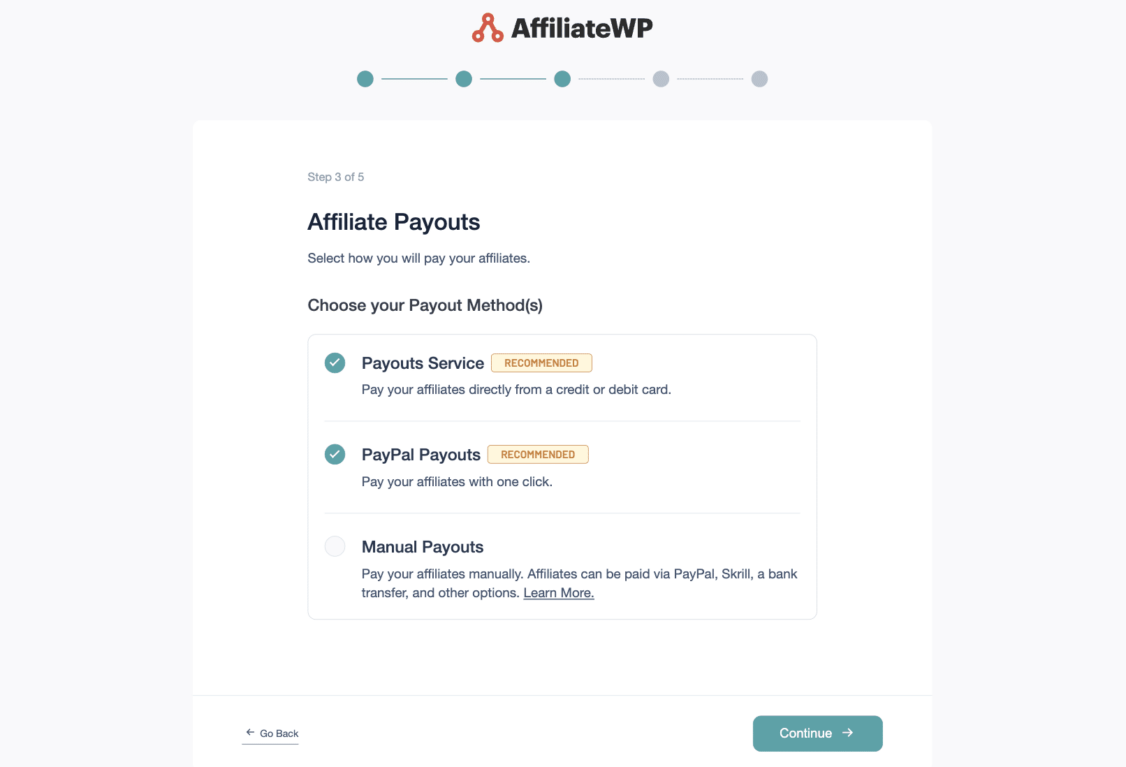Viewport: 1126px width, 767px height.
Task: Enable Manual Payouts
Action: (x=335, y=546)
